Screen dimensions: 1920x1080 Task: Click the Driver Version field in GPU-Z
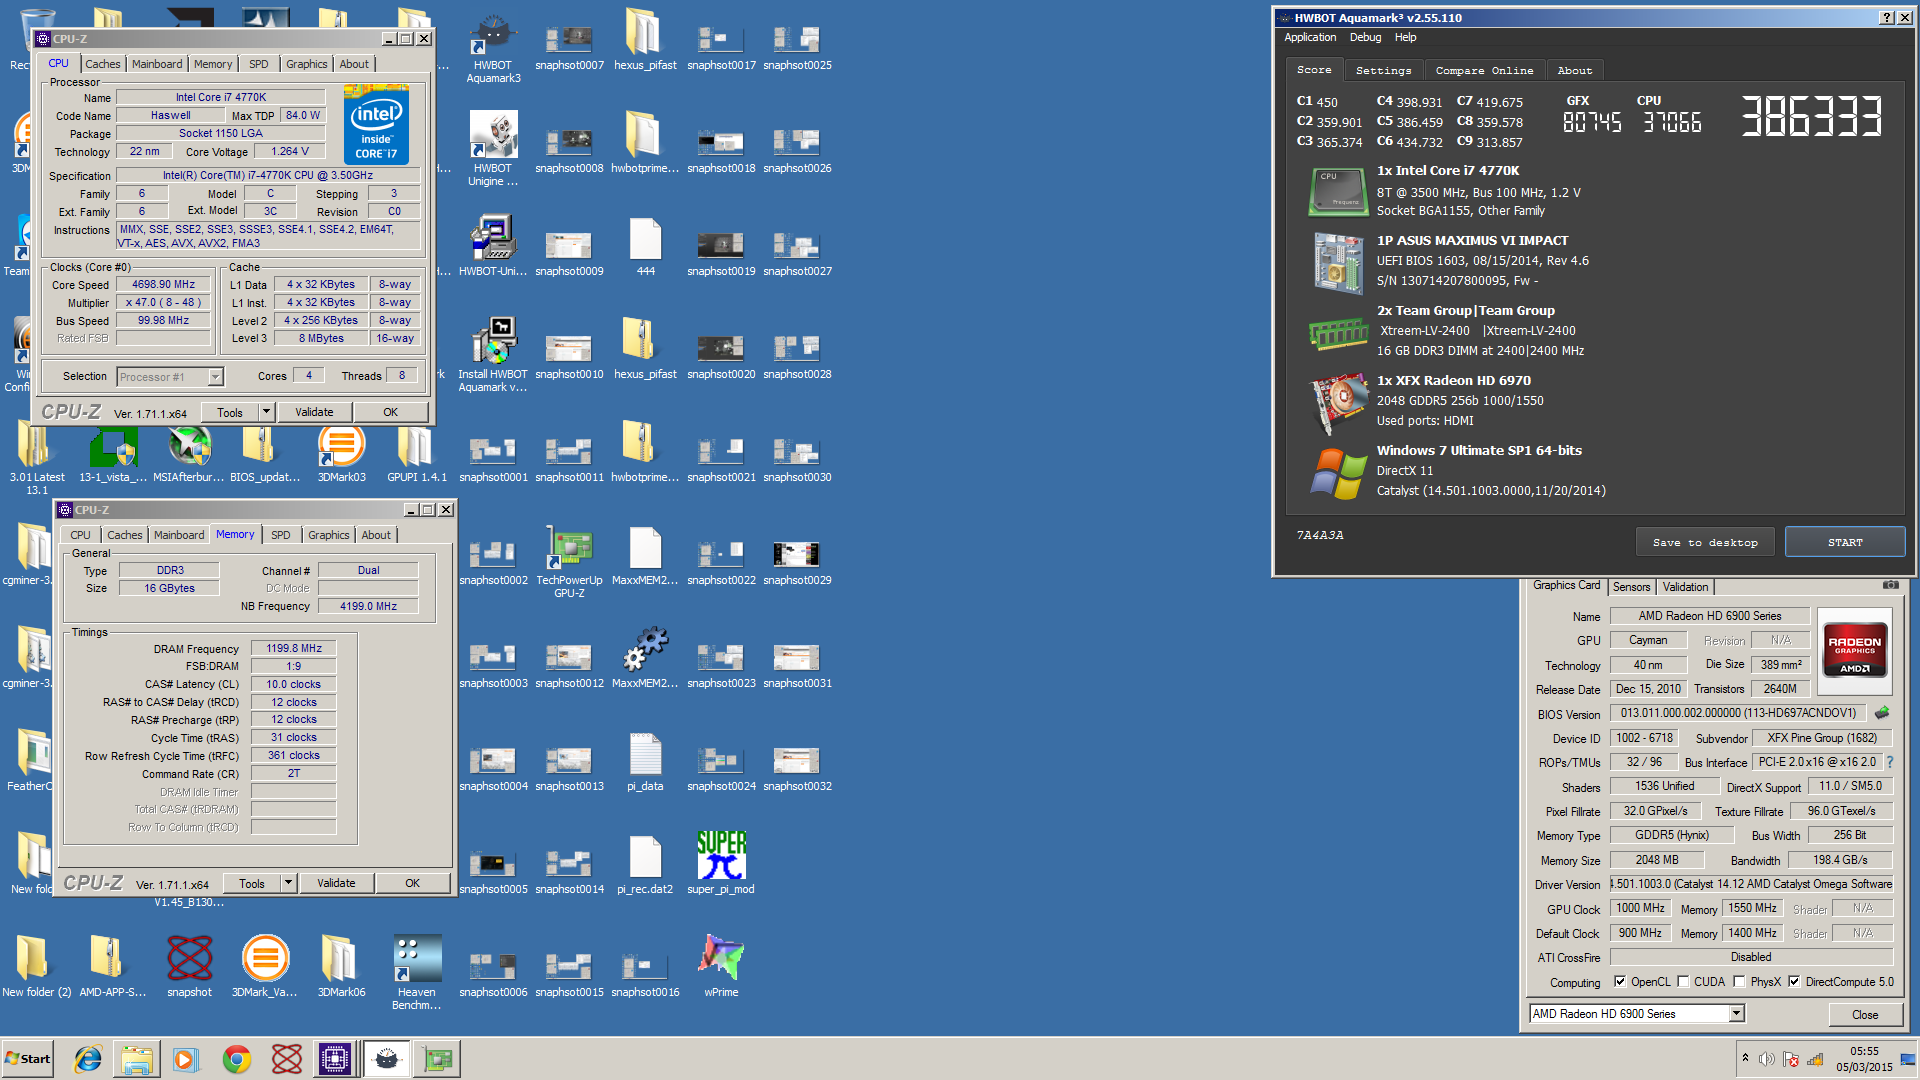(1751, 884)
